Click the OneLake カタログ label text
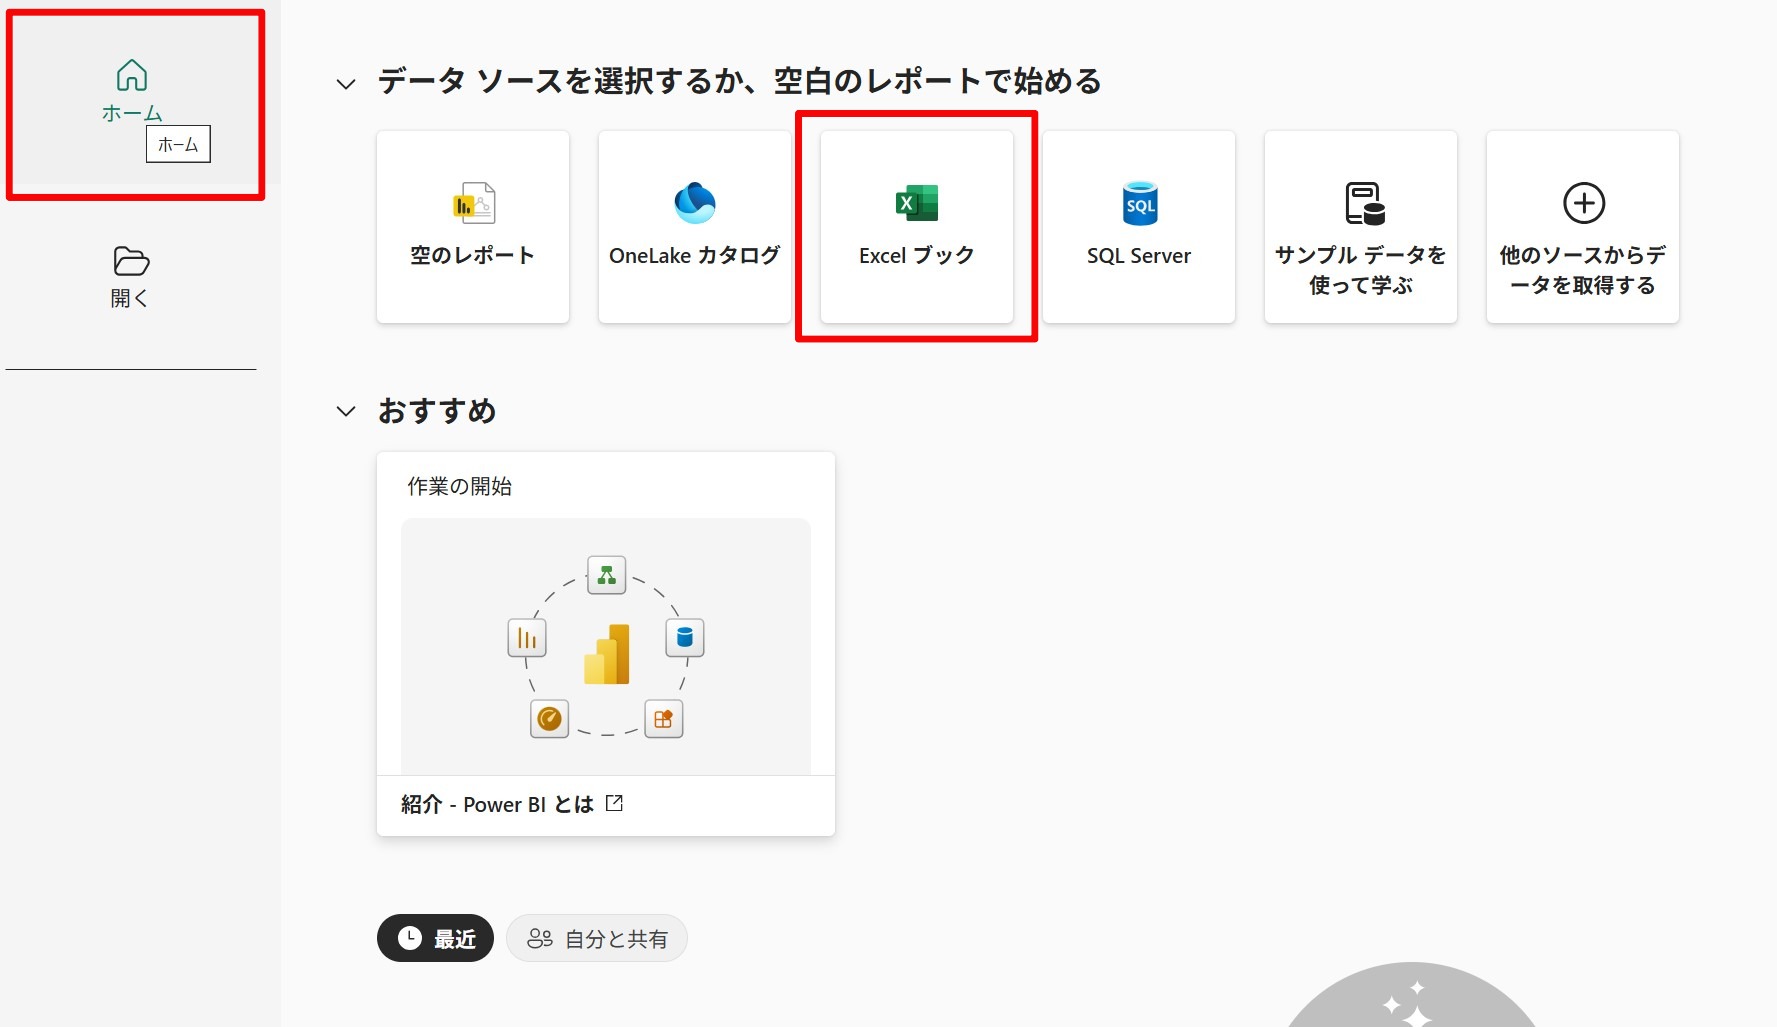 pyautogui.click(x=695, y=255)
